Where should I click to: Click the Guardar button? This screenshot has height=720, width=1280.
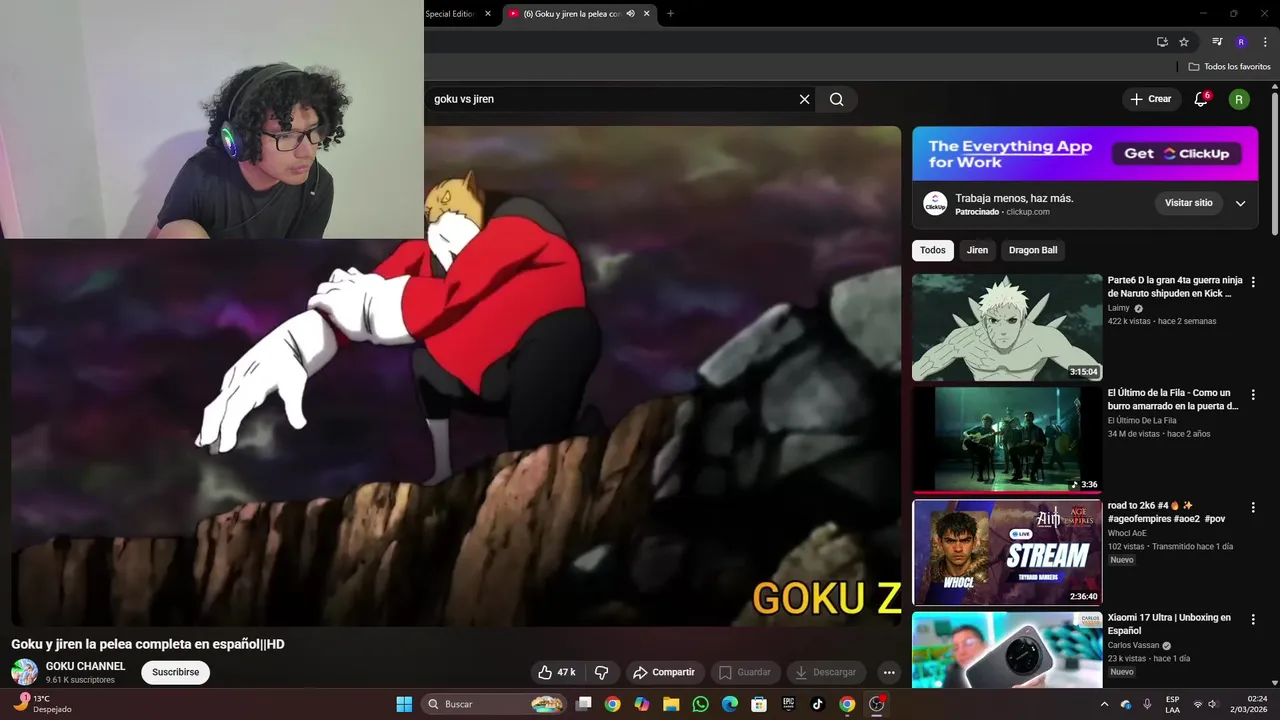745,672
